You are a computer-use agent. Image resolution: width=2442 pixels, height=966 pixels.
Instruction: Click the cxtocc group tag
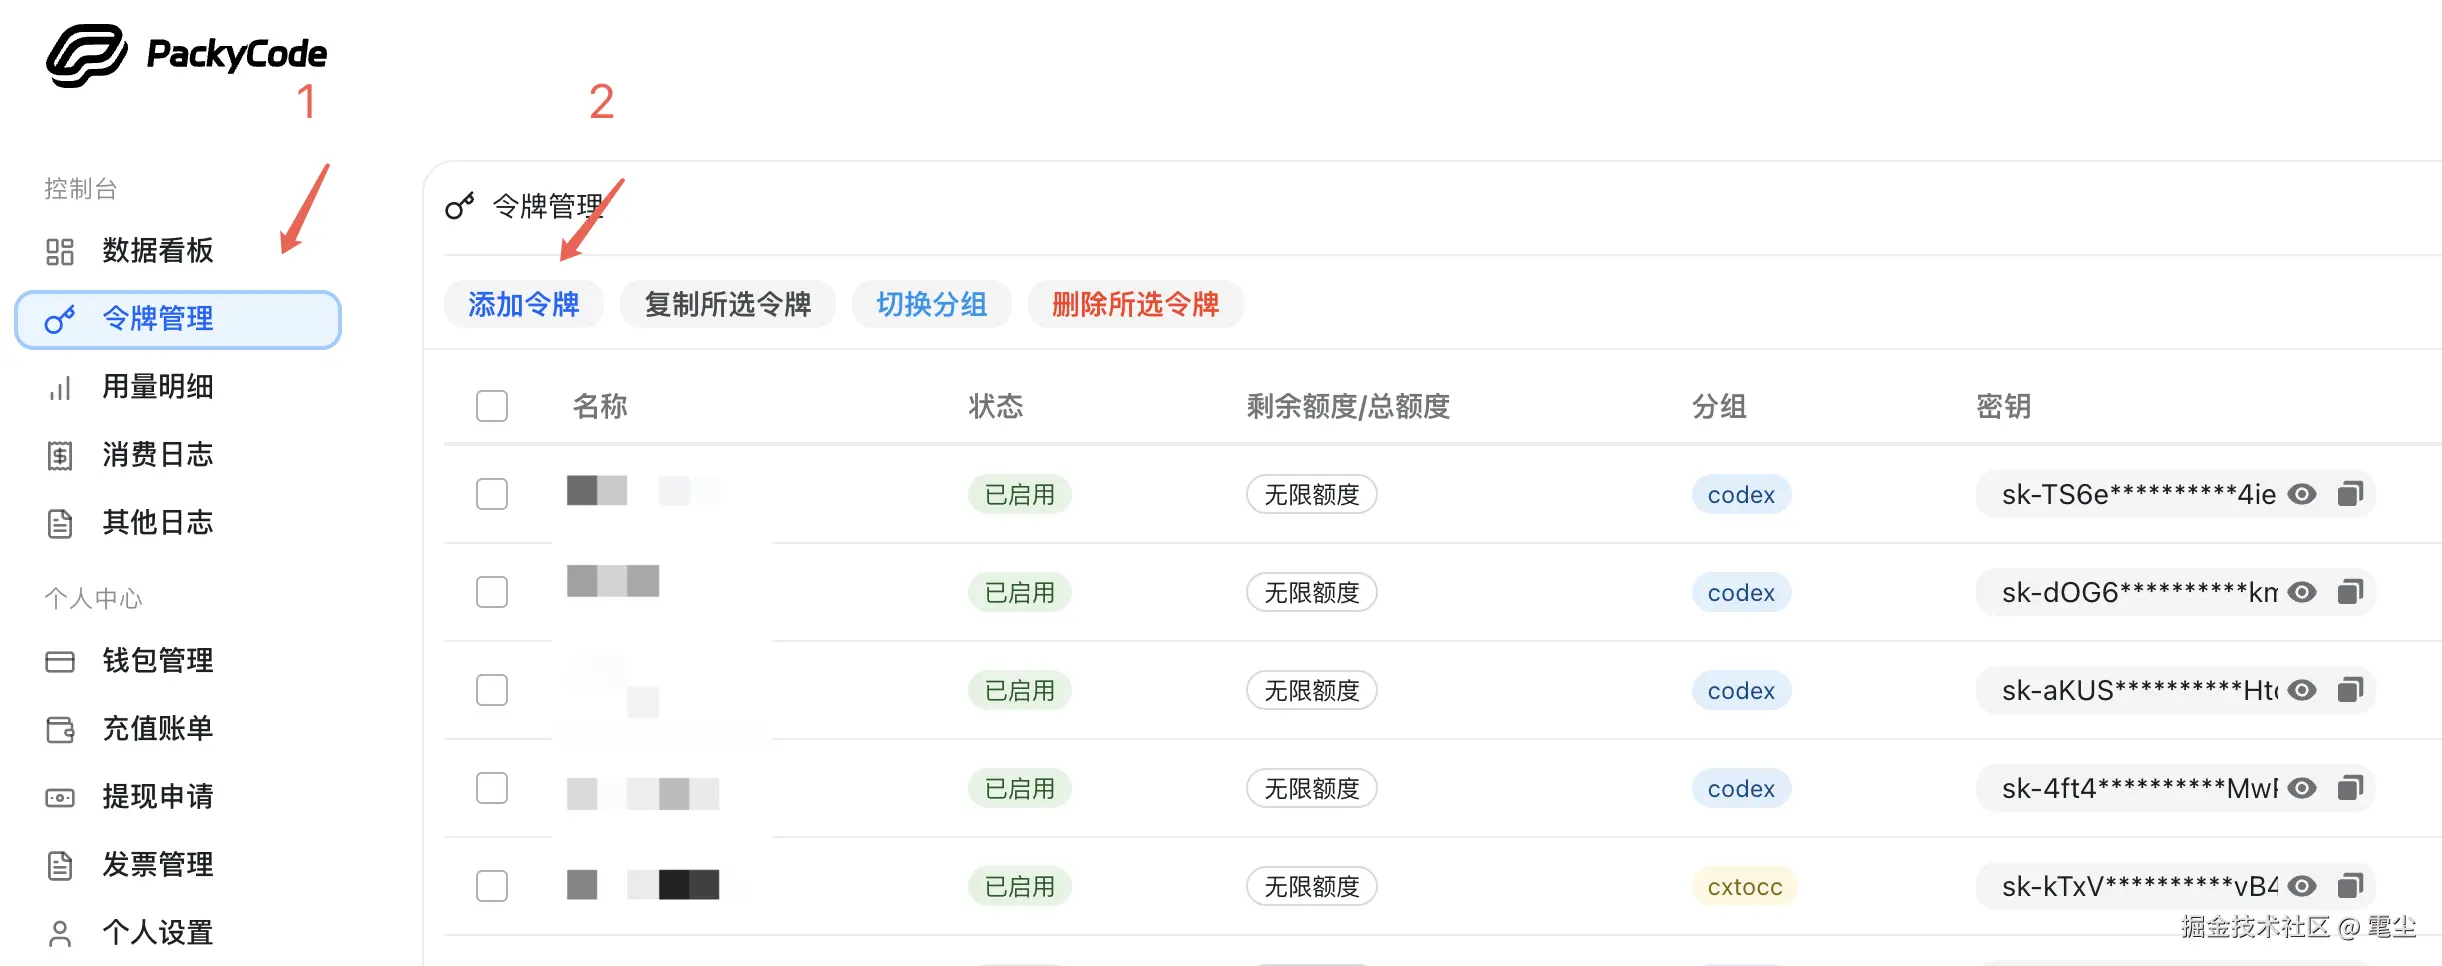[1745, 887]
